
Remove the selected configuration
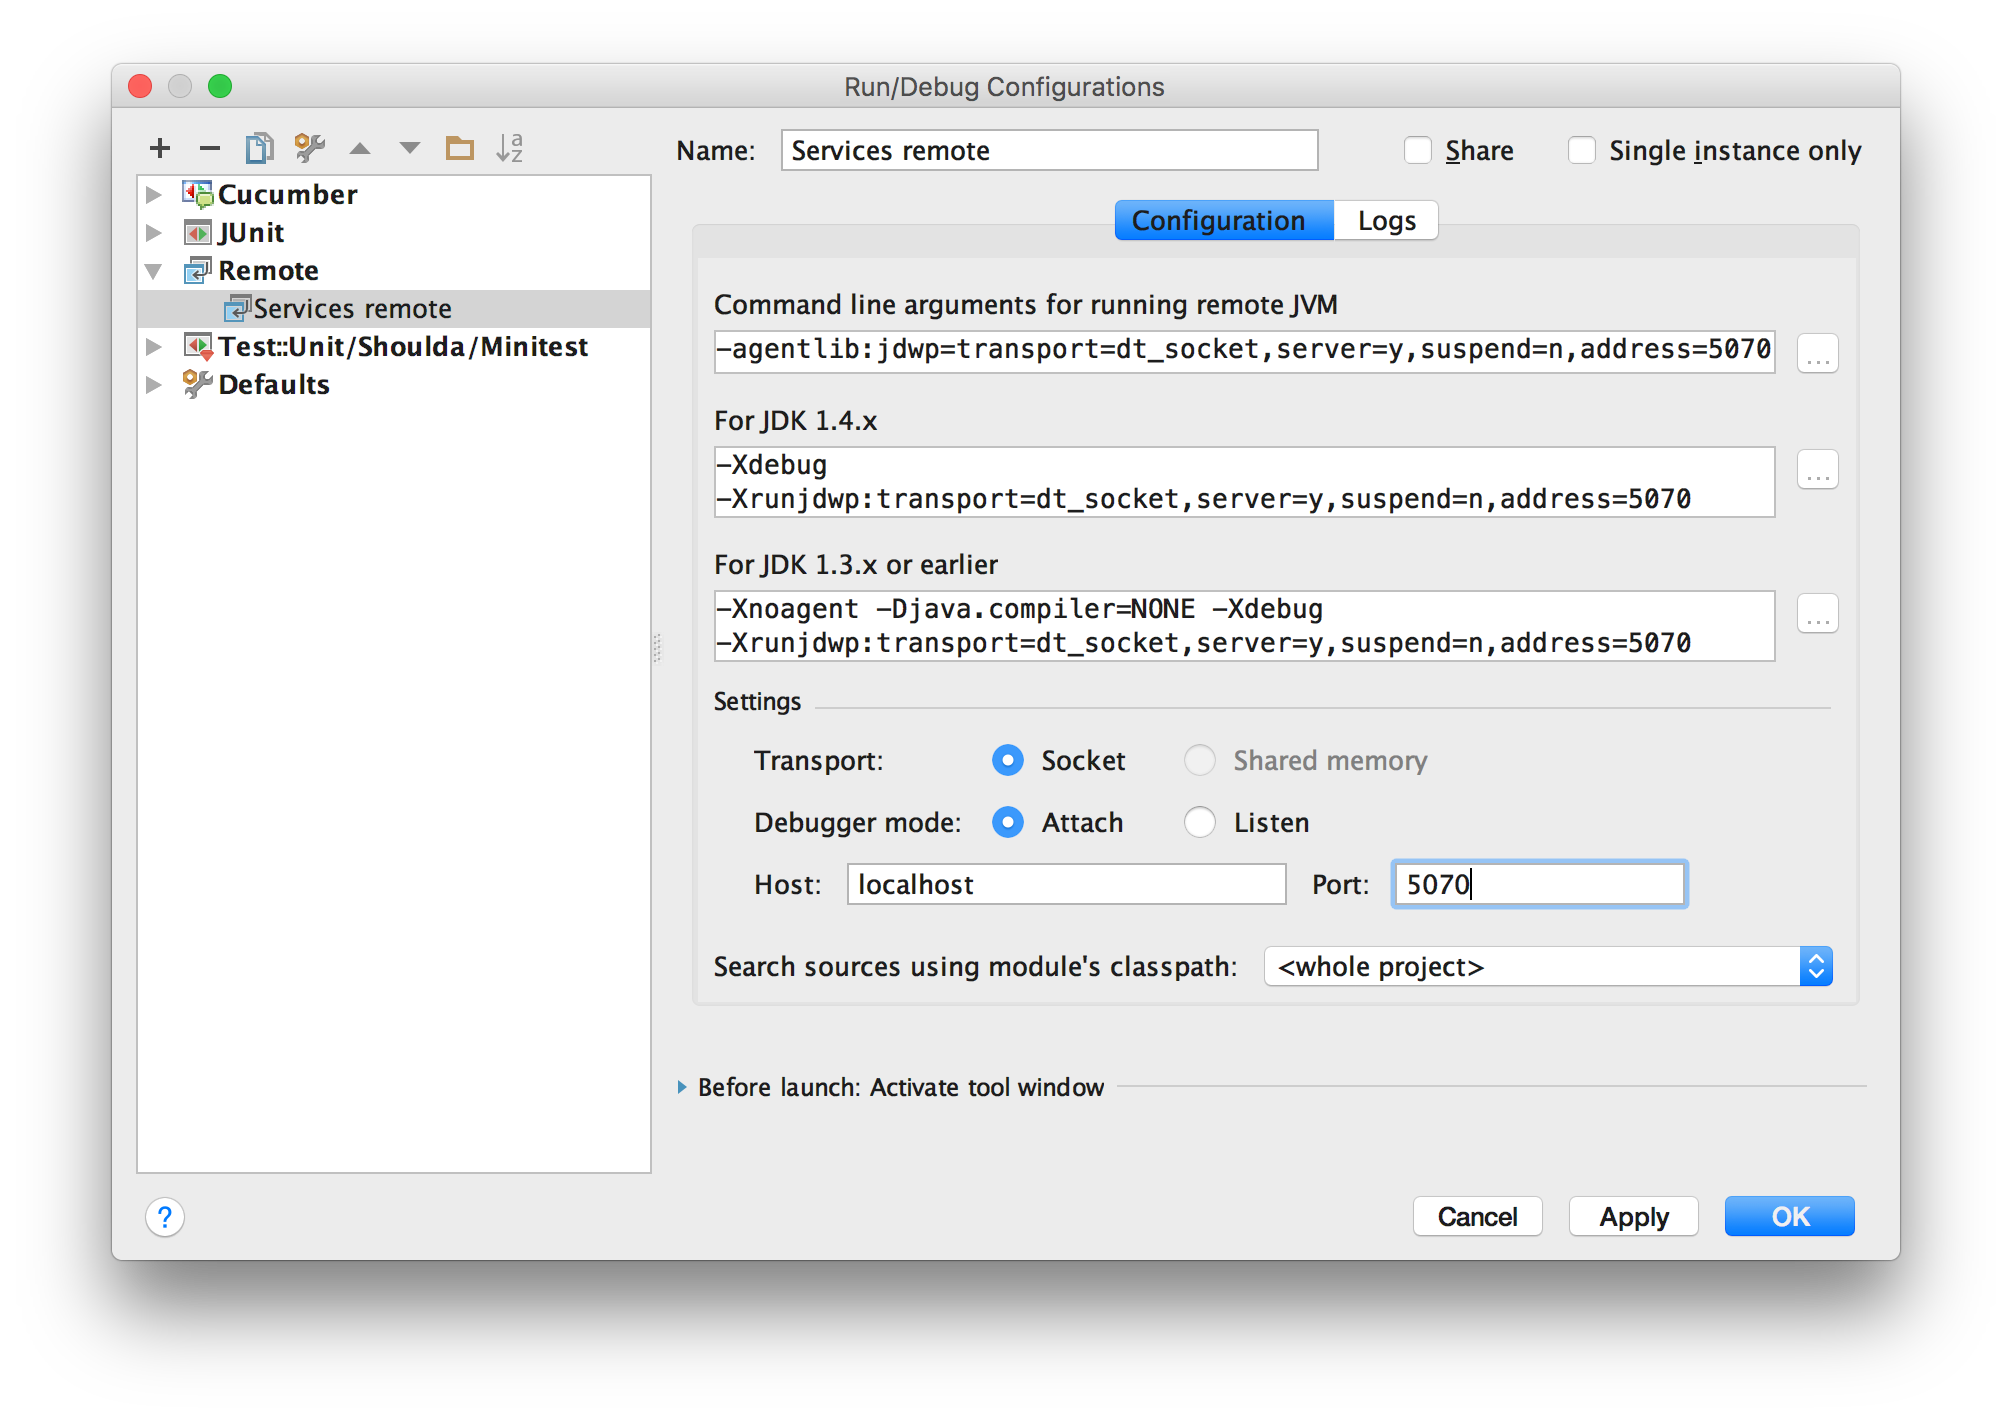click(209, 147)
